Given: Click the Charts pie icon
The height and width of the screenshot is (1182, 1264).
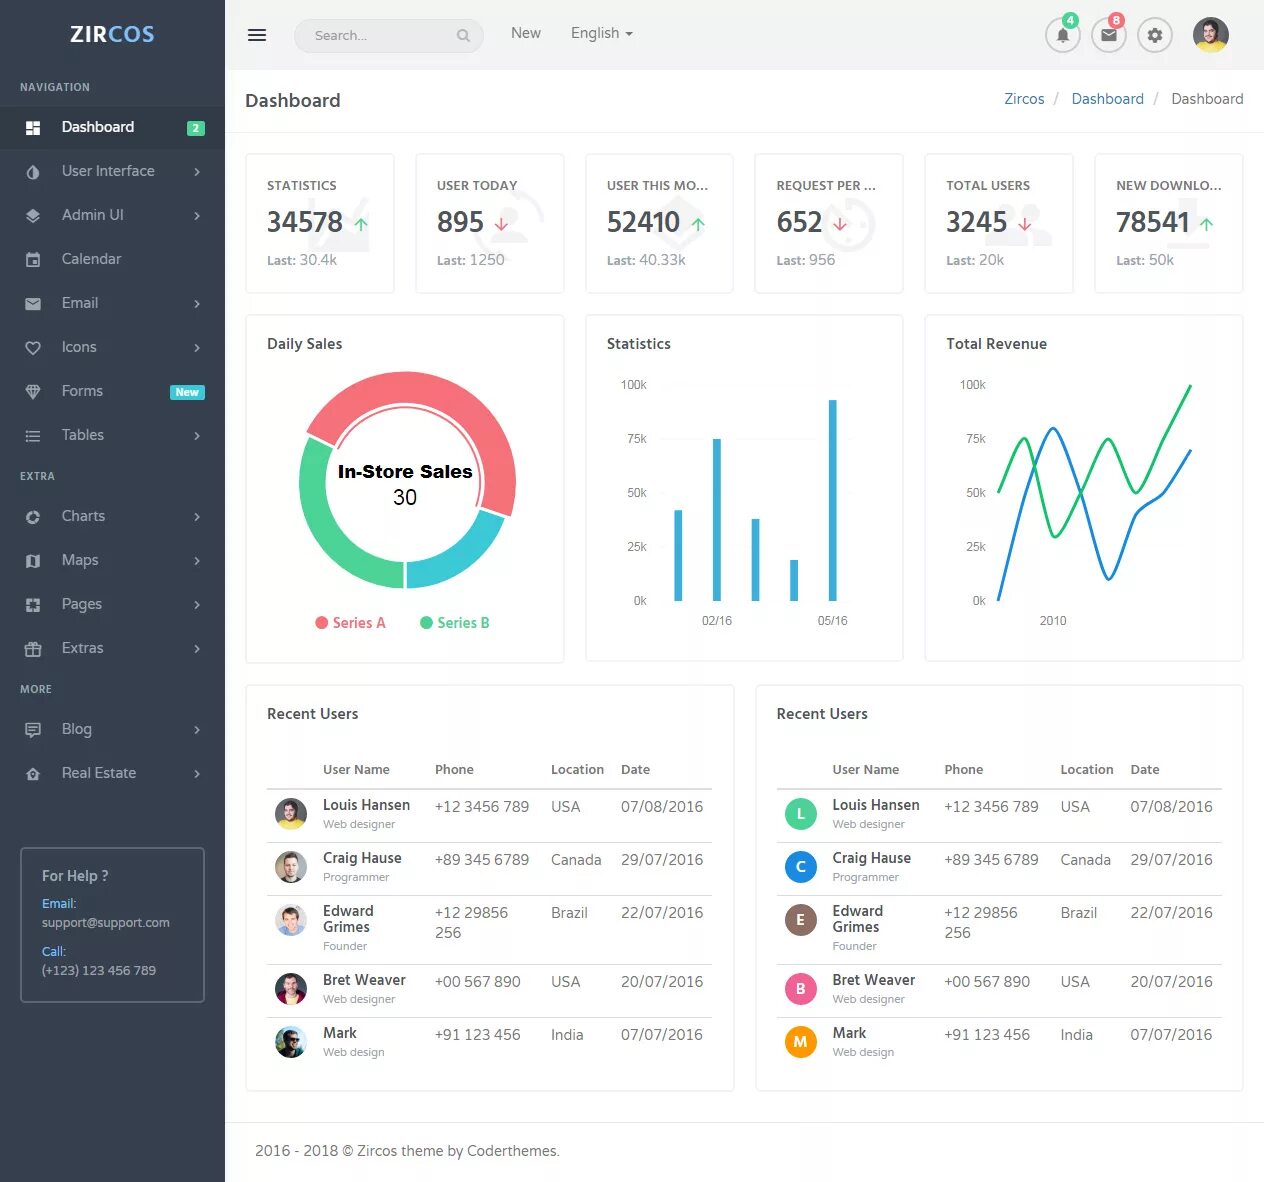Looking at the screenshot, I should click(x=33, y=517).
